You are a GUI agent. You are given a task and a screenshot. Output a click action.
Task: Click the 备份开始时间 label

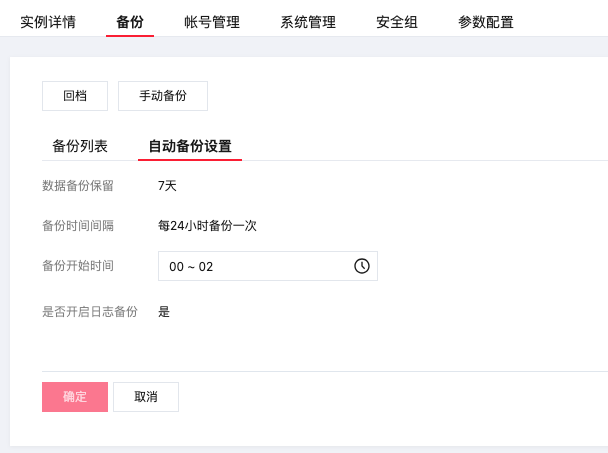click(x=78, y=266)
